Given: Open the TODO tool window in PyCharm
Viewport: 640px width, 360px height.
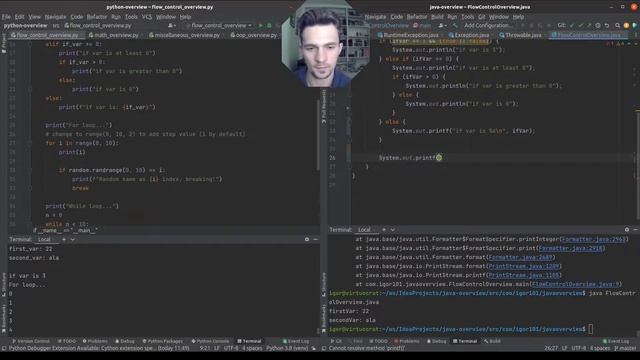Looking at the screenshot, I should click(x=67, y=341).
